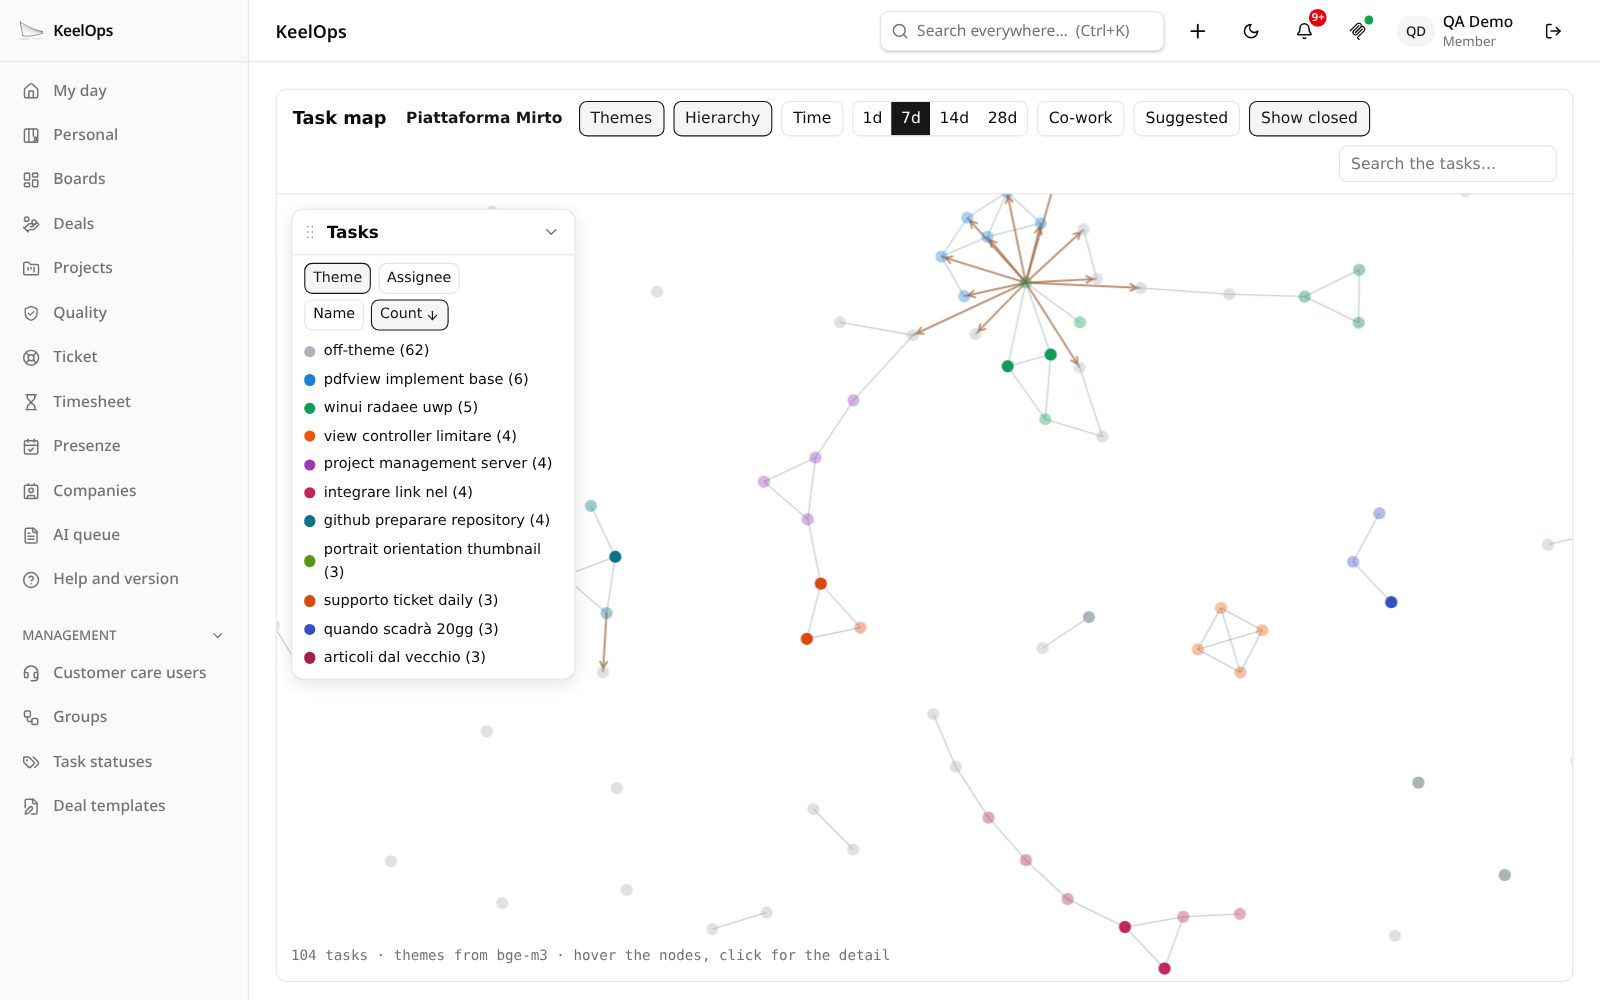Click the off-theme gray swatch
This screenshot has width=1600, height=1000.
click(x=310, y=351)
